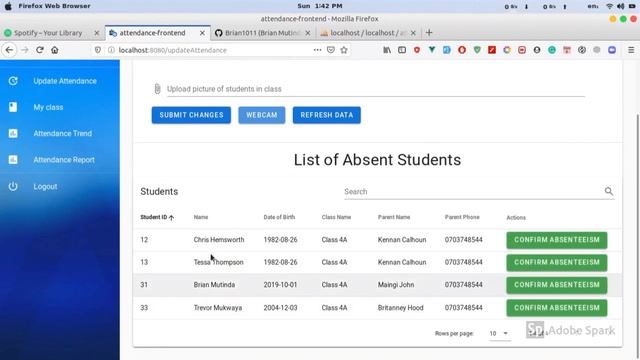Open Attendance Report in sidebar
640x360 pixels.
(x=64, y=160)
